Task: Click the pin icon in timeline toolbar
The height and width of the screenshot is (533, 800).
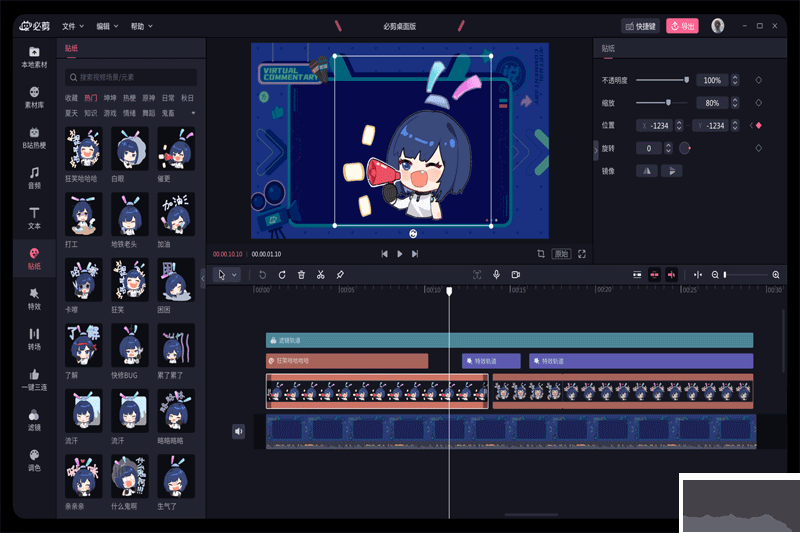Action: pyautogui.click(x=340, y=275)
